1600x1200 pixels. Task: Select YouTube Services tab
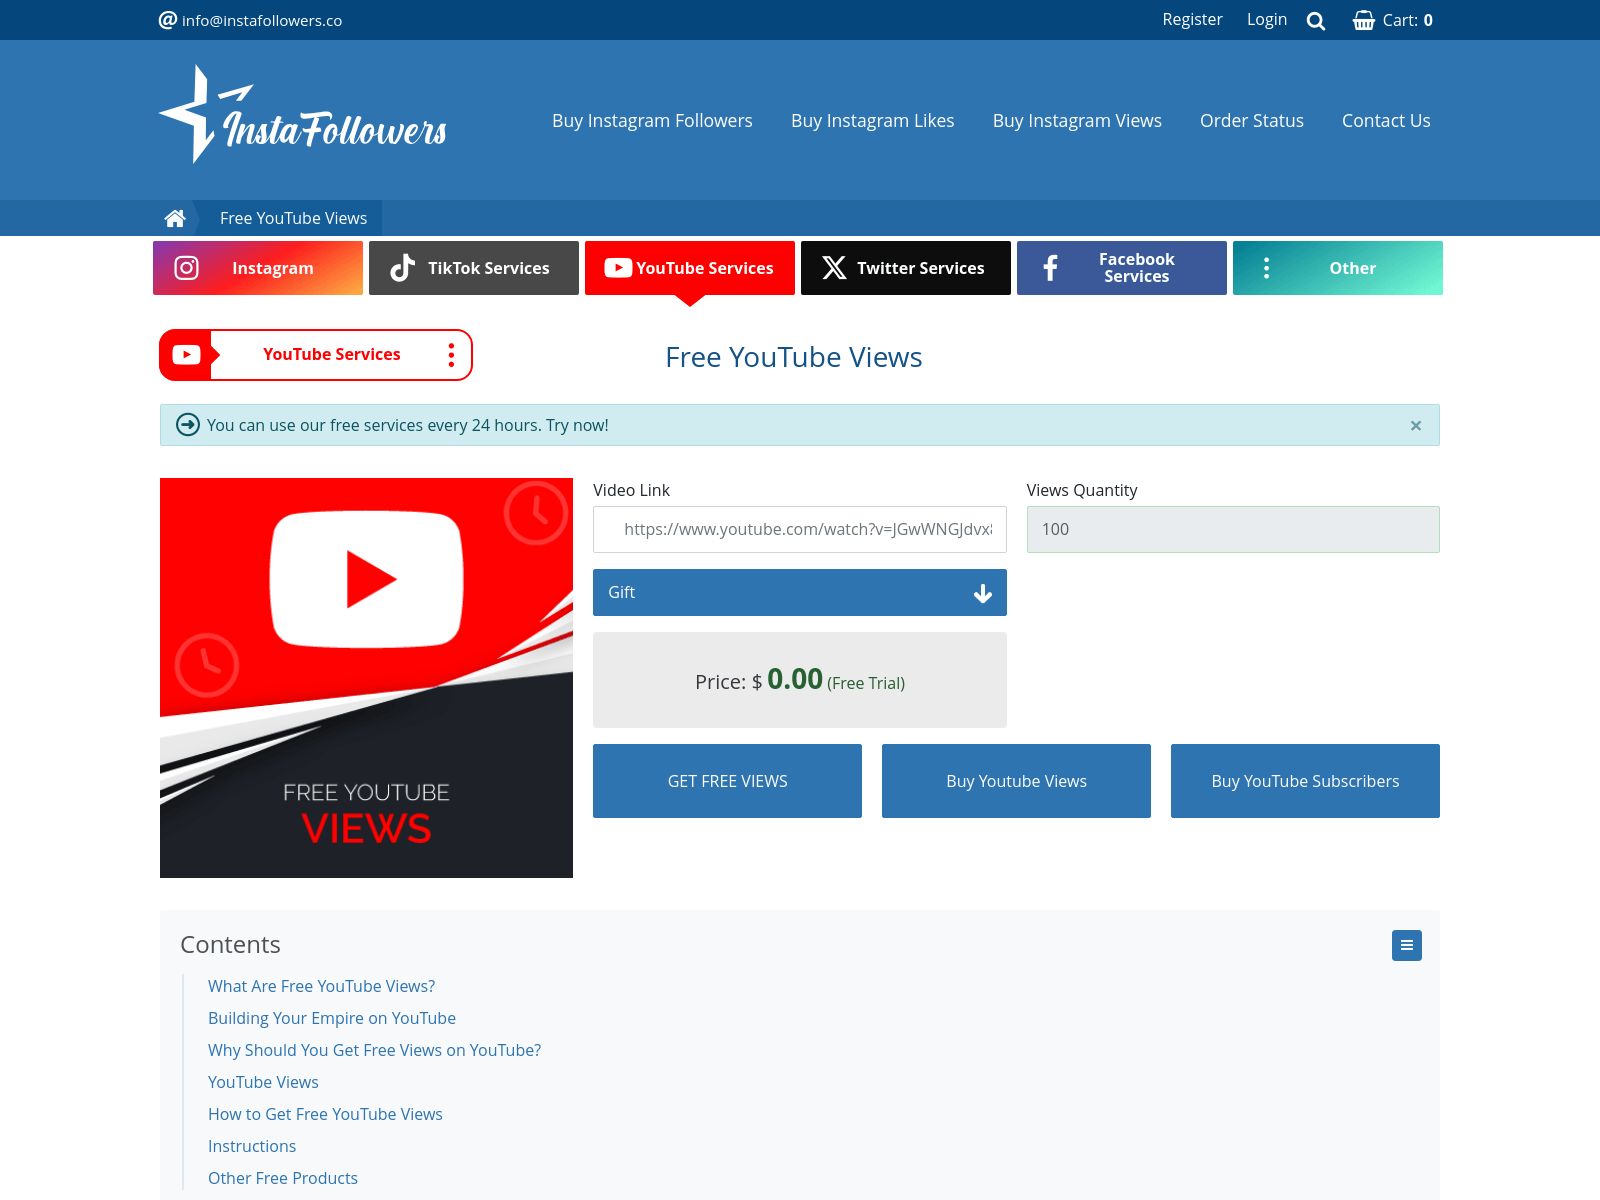690,268
